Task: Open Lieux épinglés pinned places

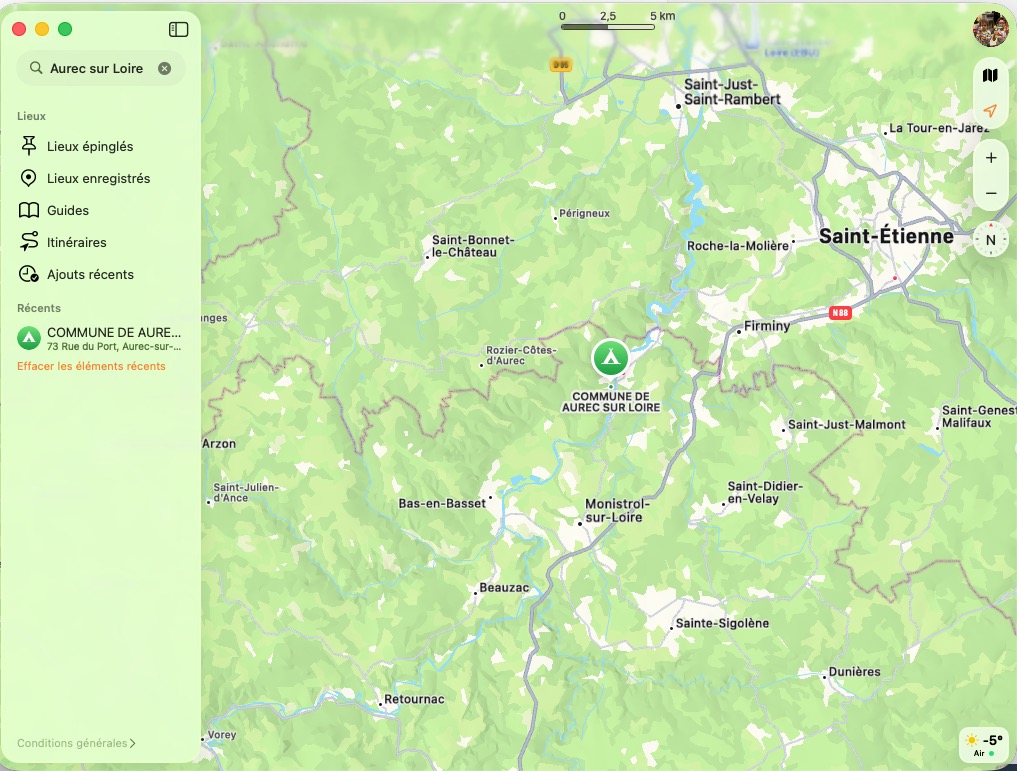Action: tap(90, 147)
